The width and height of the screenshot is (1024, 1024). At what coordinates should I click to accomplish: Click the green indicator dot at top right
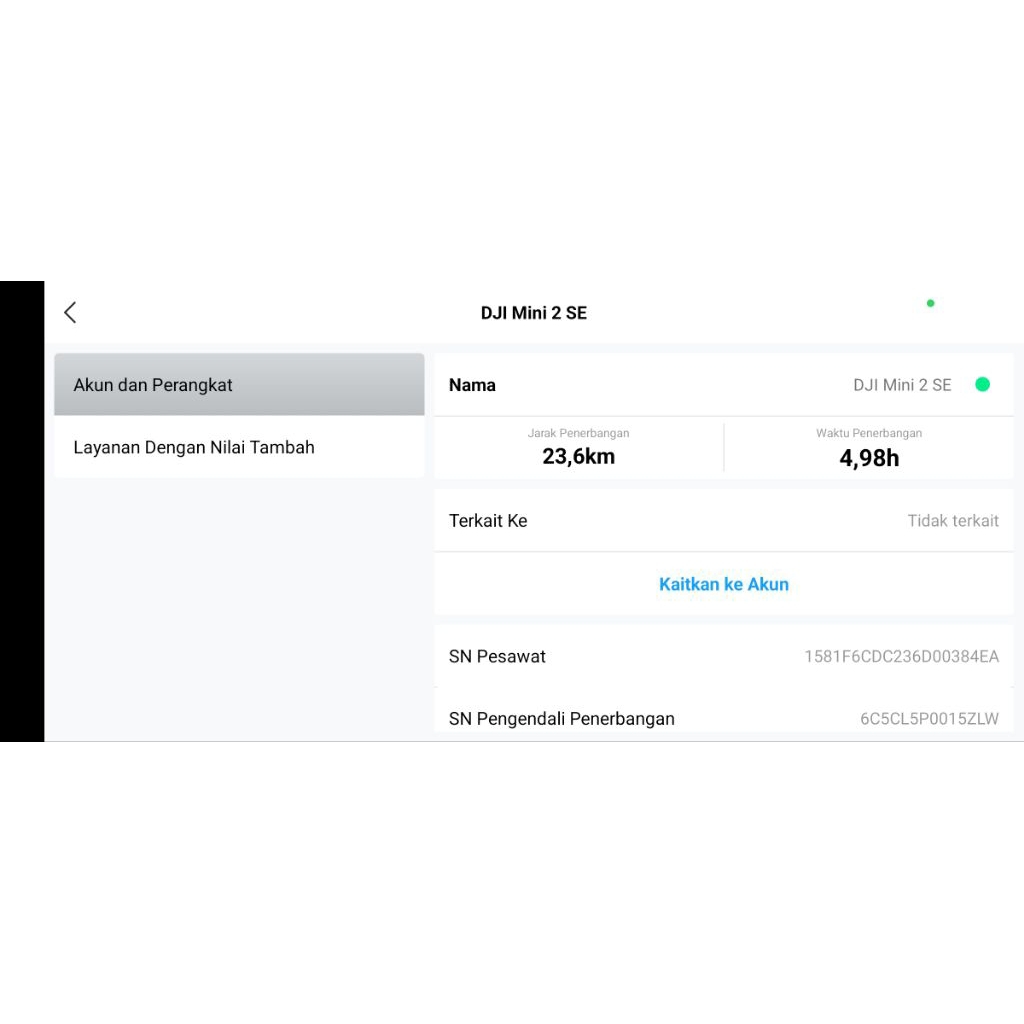(x=929, y=302)
